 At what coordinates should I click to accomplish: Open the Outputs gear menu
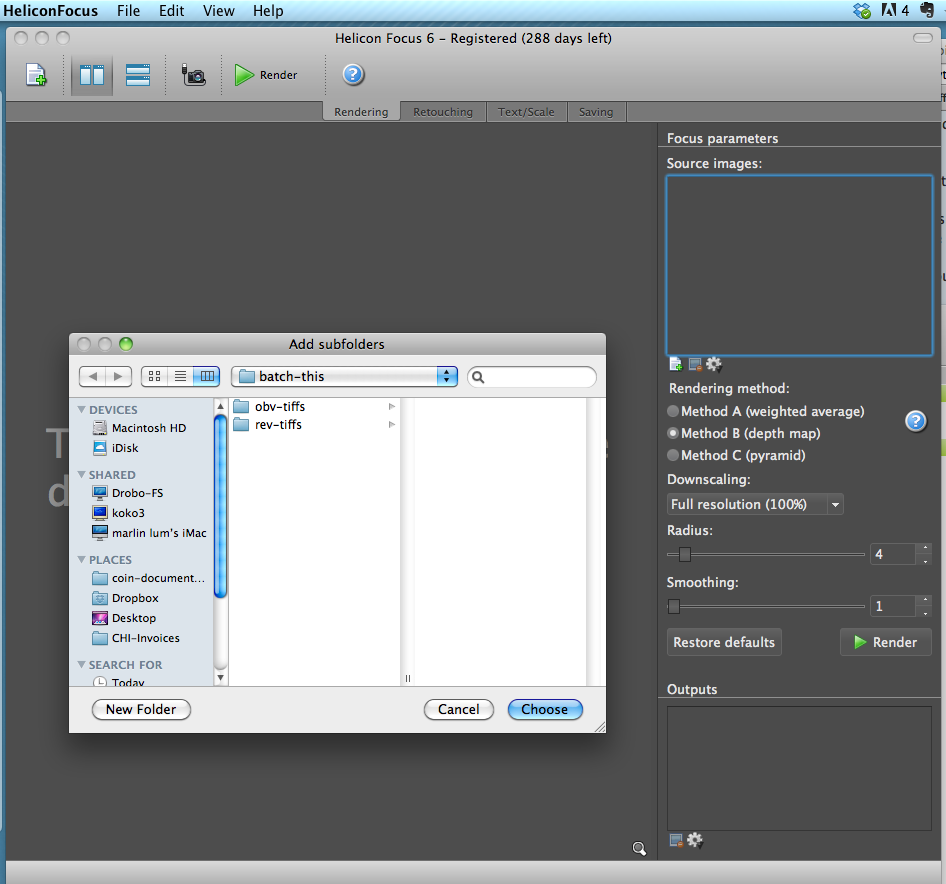[x=695, y=840]
